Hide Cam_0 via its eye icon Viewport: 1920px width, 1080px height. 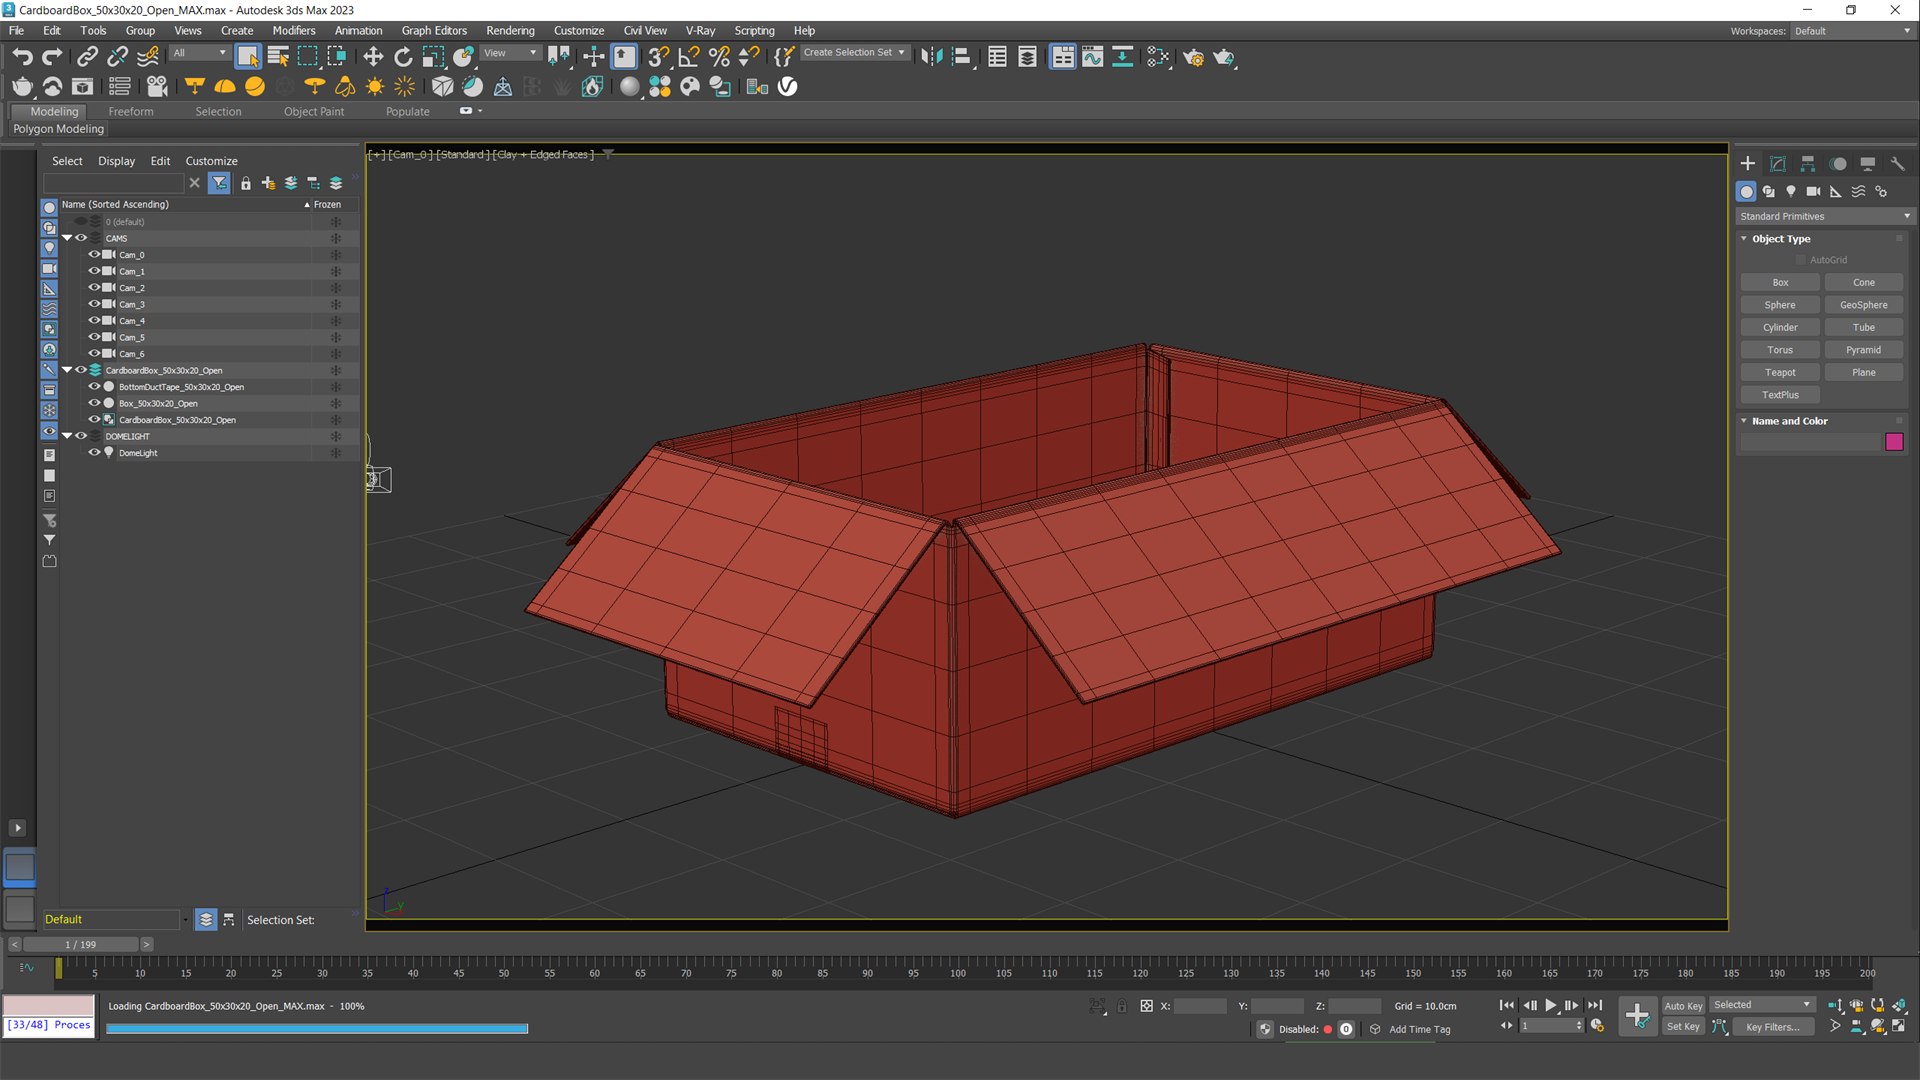pyautogui.click(x=94, y=255)
